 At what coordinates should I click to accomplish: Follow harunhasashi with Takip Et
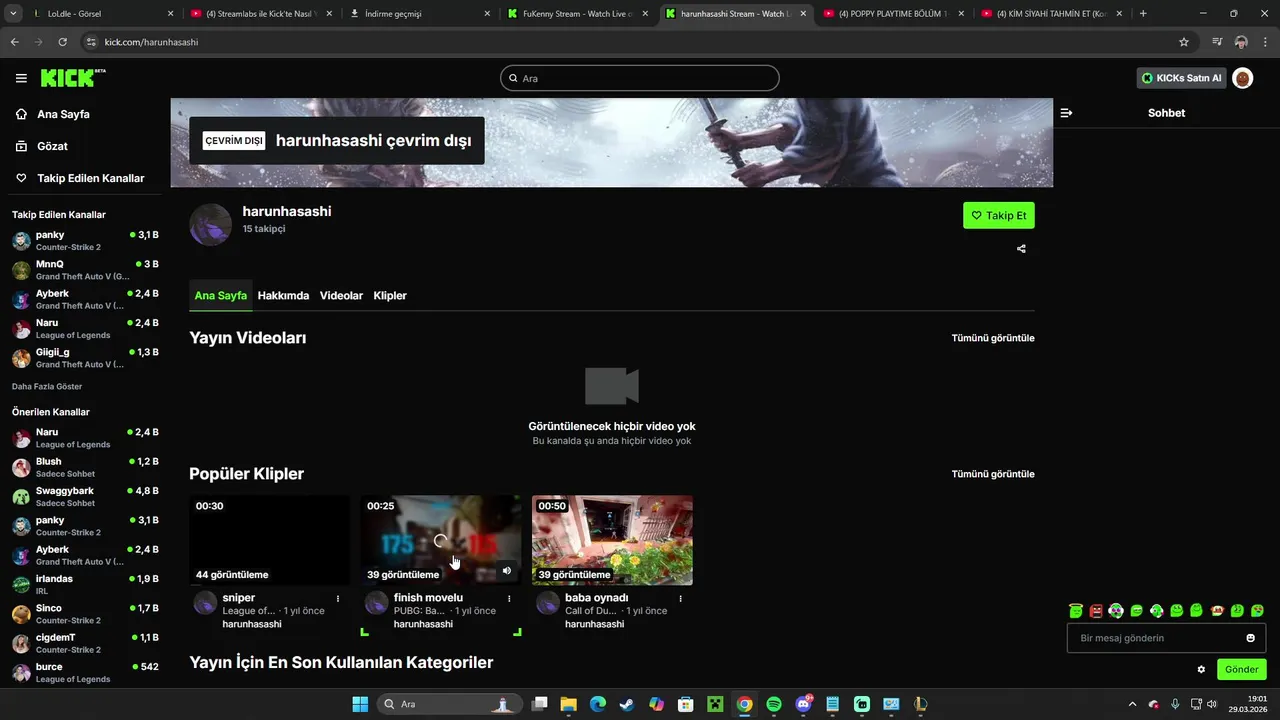[999, 215]
